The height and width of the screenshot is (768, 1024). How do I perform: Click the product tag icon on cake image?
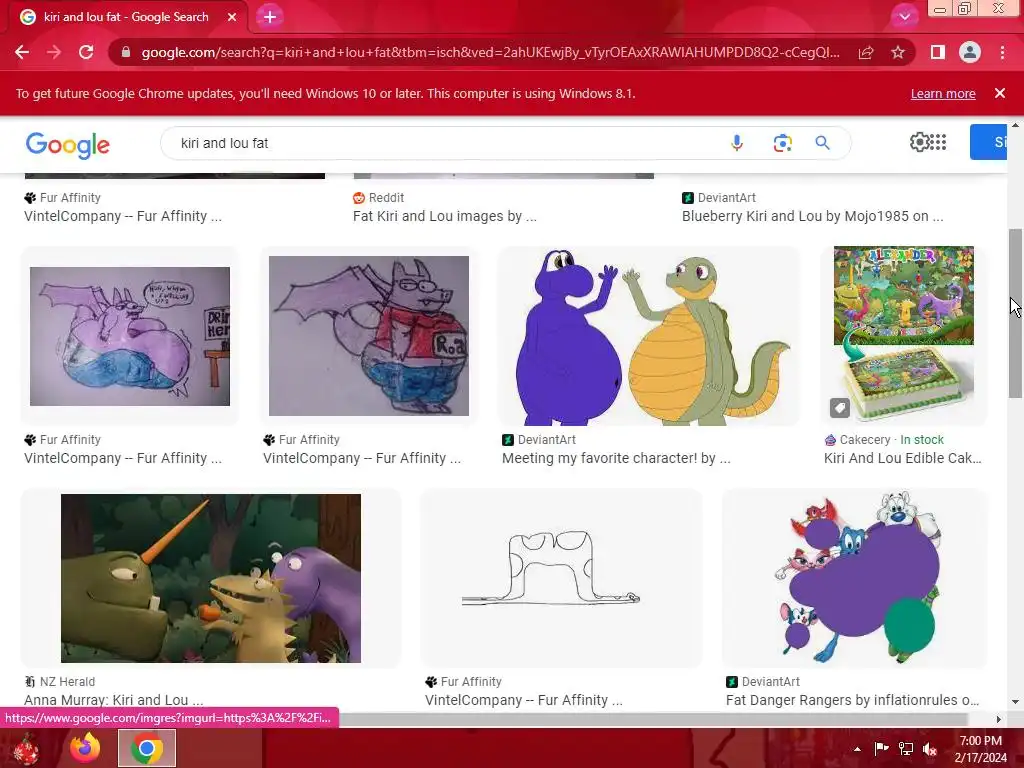(x=840, y=408)
